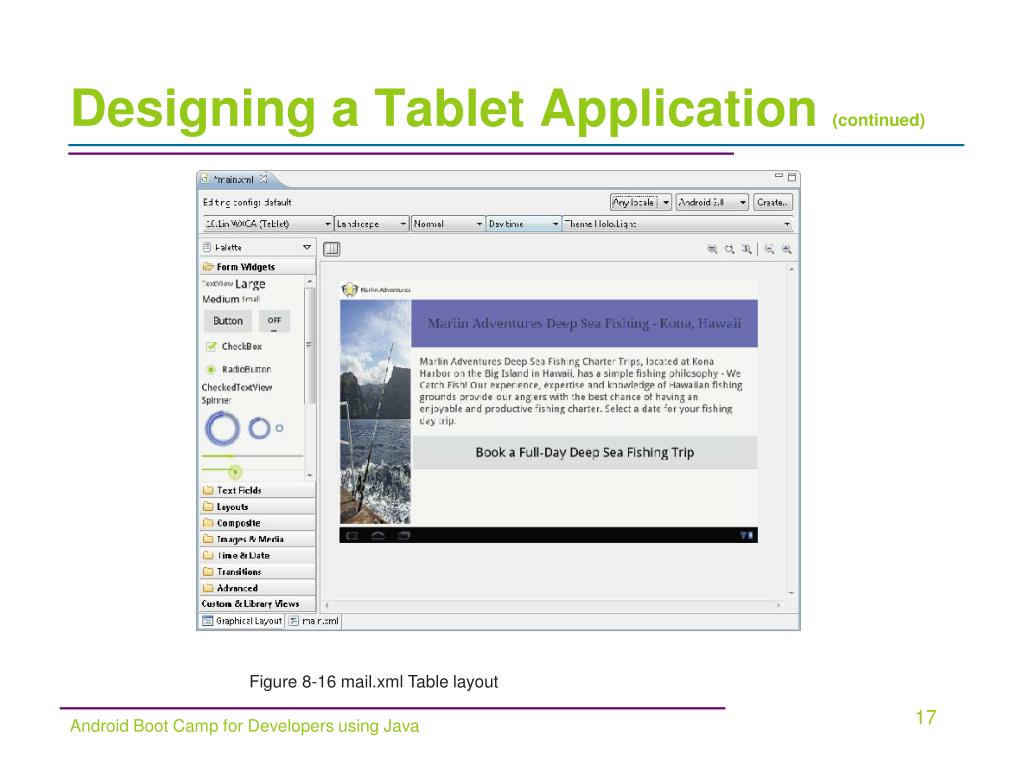Tap the back navigation icon in tablet preview
The width and height of the screenshot is (1024, 768).
click(x=350, y=535)
